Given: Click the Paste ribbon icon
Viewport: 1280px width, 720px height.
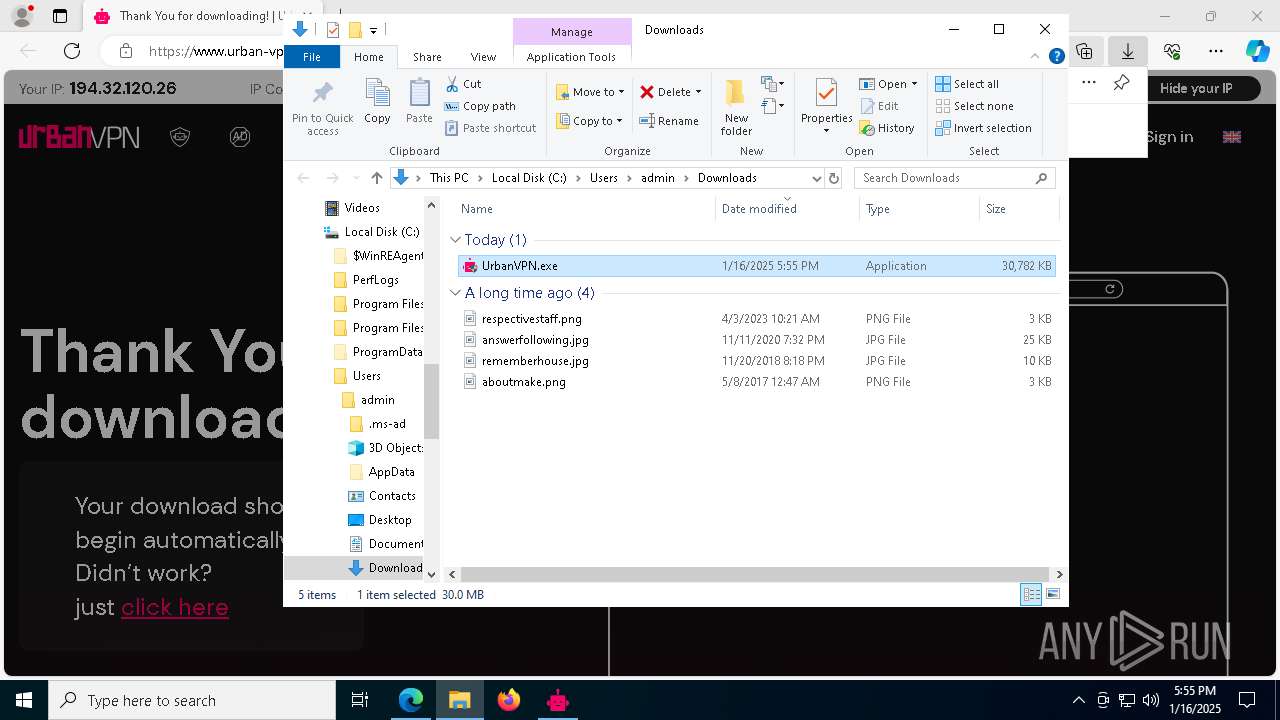Looking at the screenshot, I should point(419,102).
